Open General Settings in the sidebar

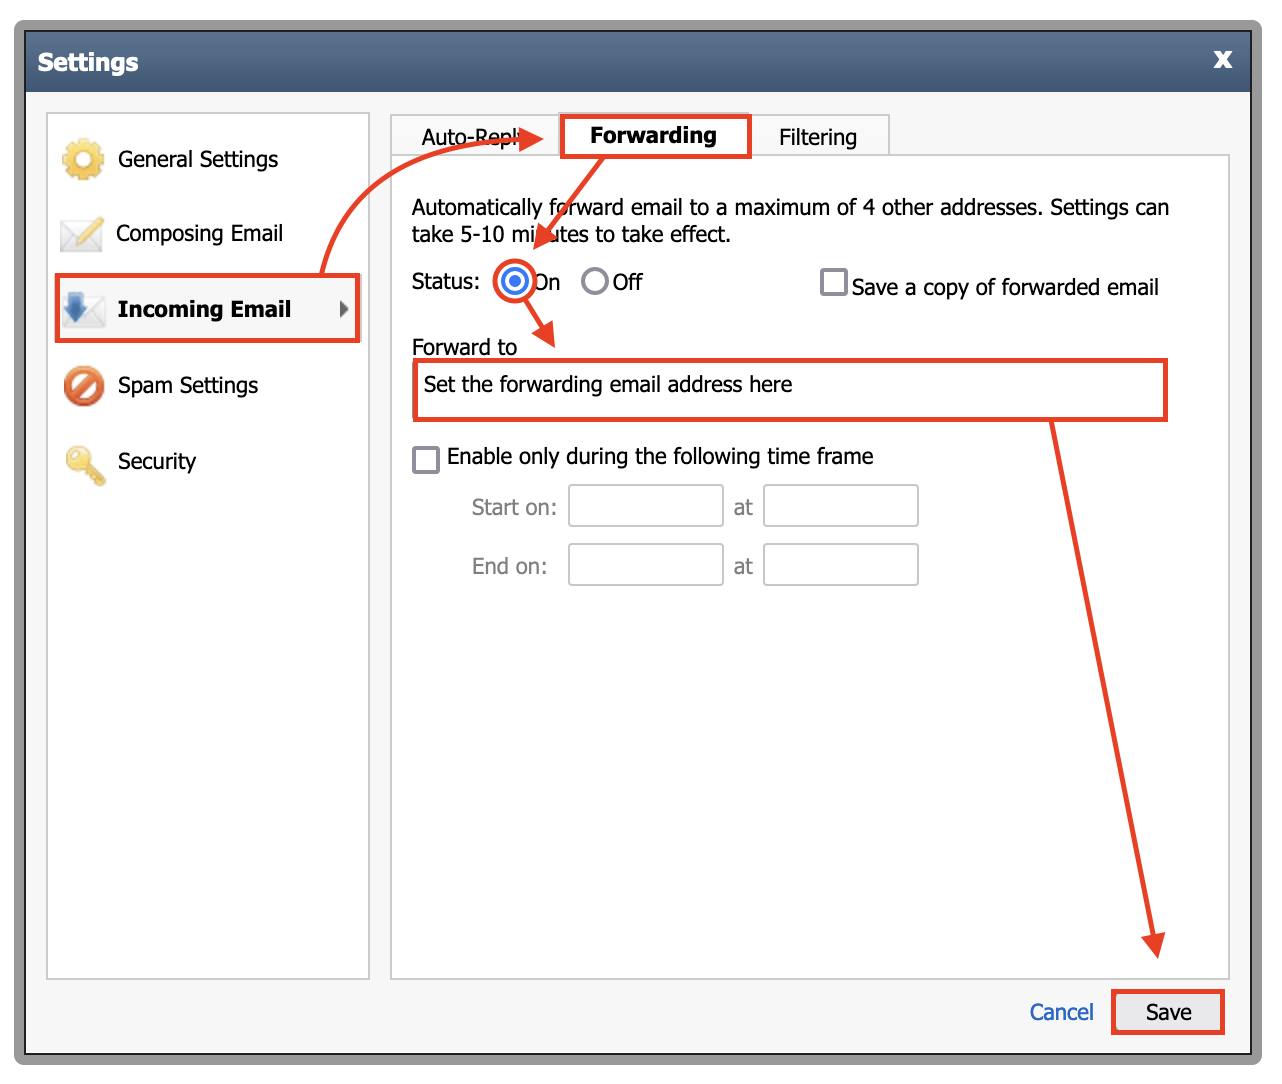tap(198, 160)
